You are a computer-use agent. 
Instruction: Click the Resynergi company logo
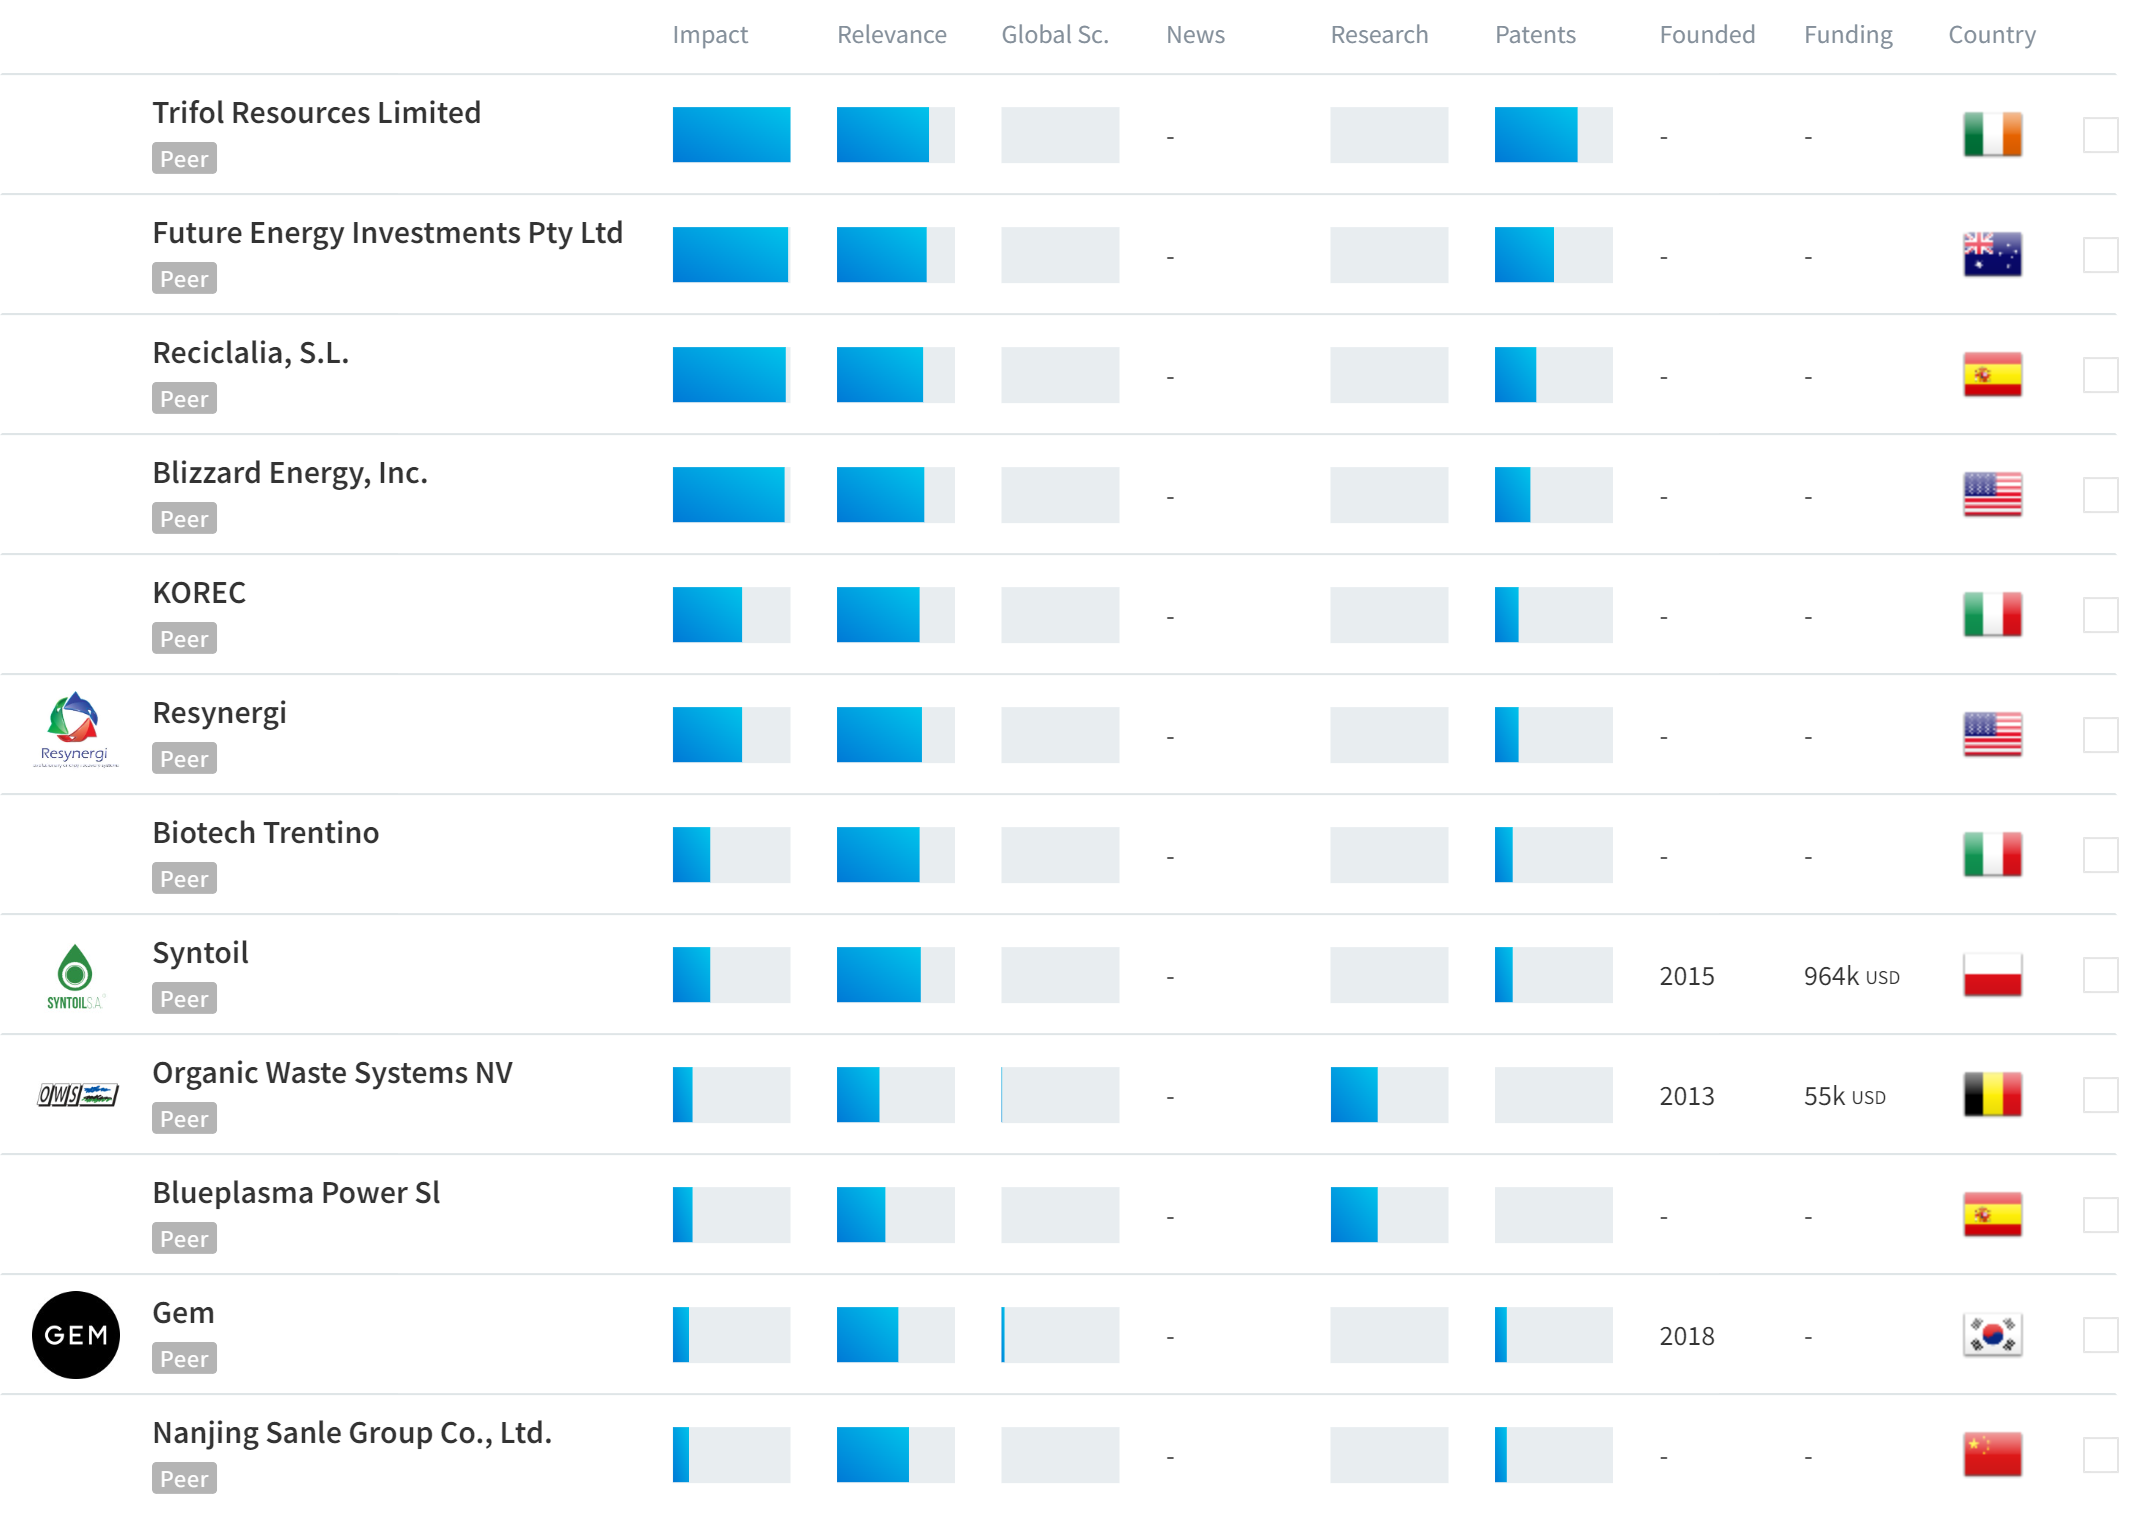75,730
